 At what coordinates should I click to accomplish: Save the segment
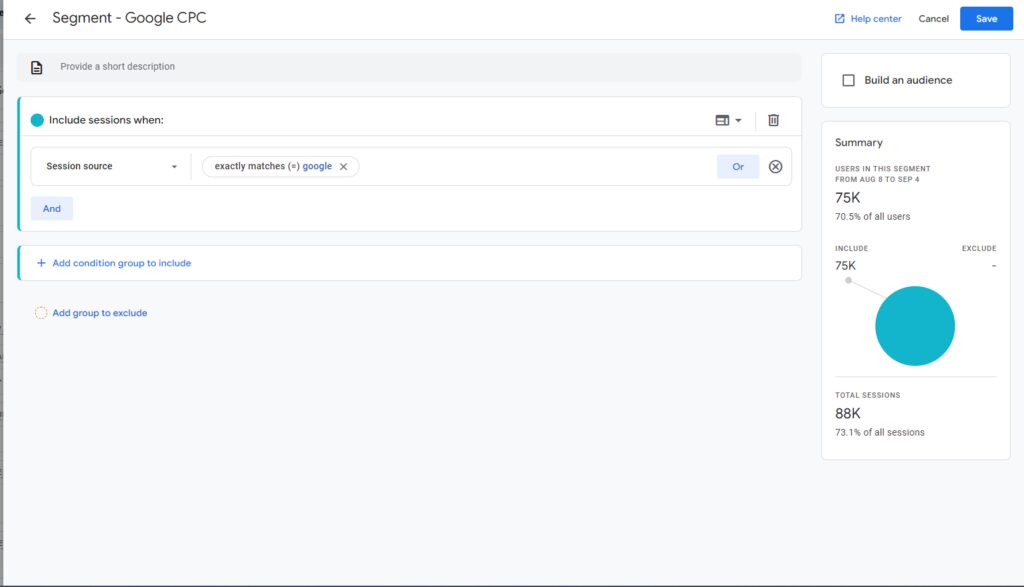986,19
